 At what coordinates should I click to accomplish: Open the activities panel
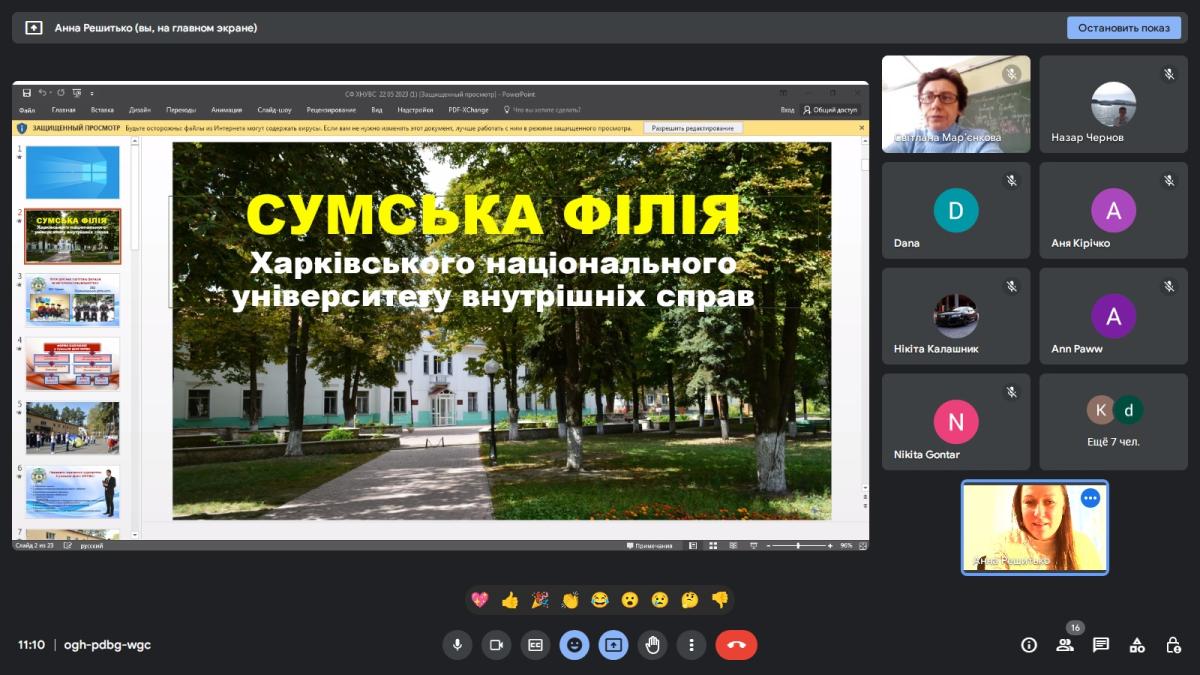tap(1137, 645)
